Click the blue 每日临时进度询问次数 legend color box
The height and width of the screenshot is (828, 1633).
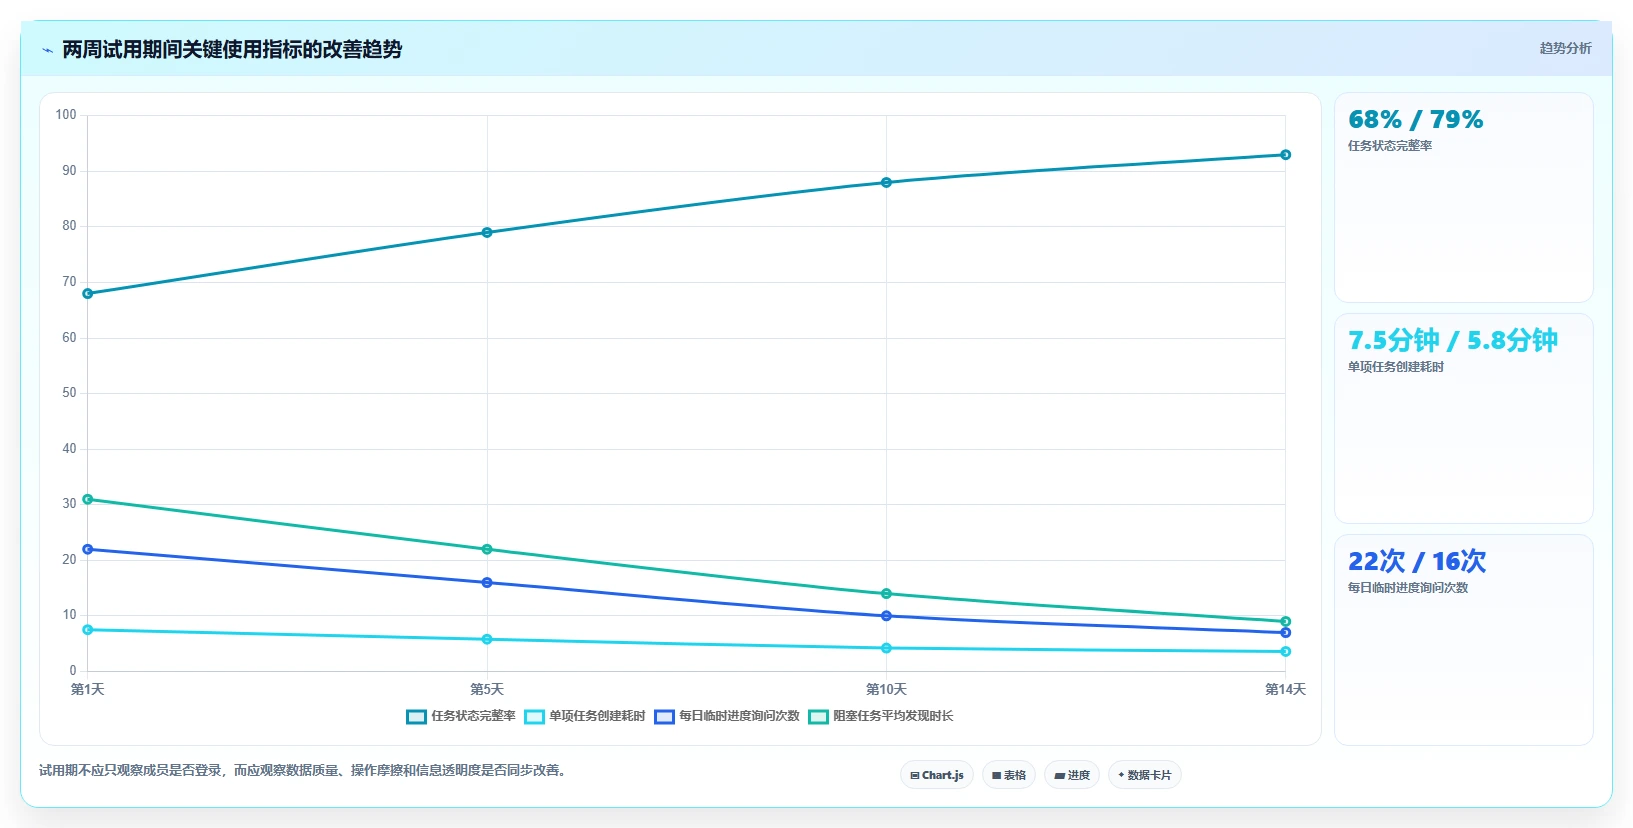coord(664,716)
